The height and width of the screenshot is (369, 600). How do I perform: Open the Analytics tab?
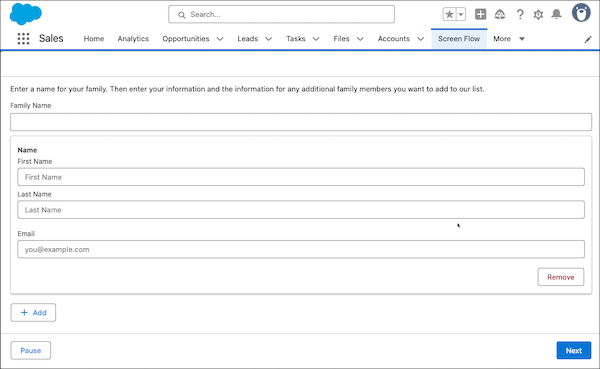click(133, 39)
